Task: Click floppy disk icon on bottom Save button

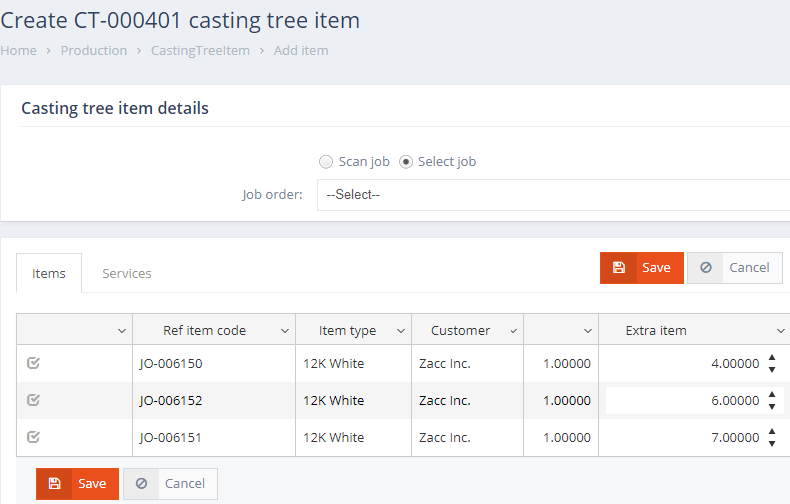Action: (x=55, y=484)
